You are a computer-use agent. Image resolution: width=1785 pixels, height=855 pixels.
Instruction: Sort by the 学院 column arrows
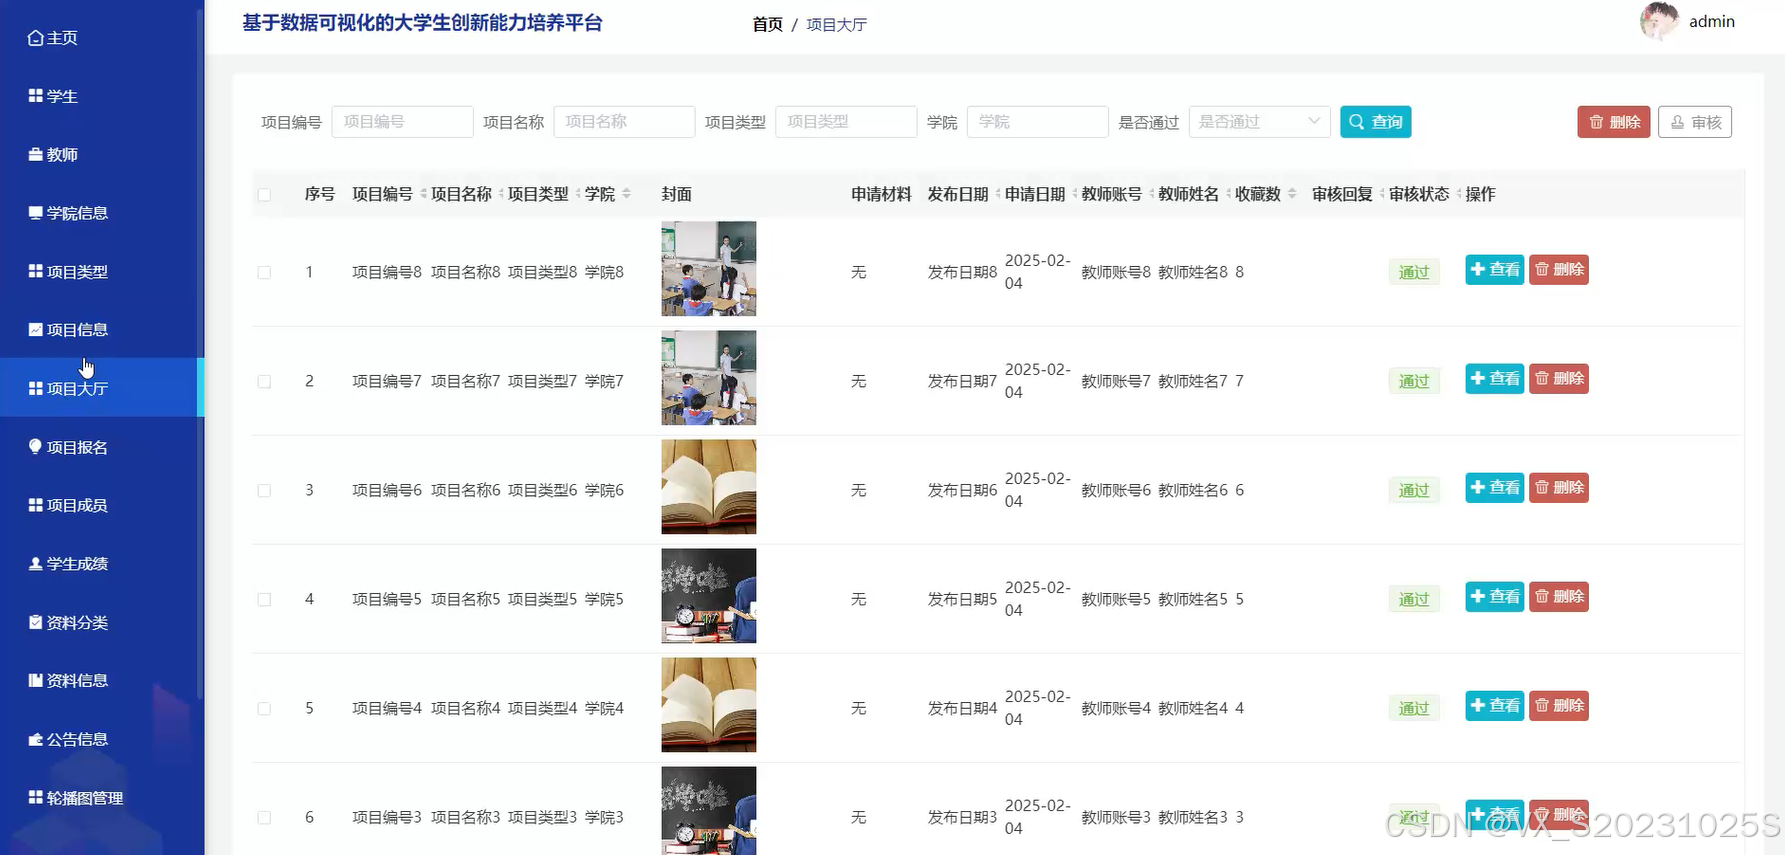pyautogui.click(x=626, y=194)
